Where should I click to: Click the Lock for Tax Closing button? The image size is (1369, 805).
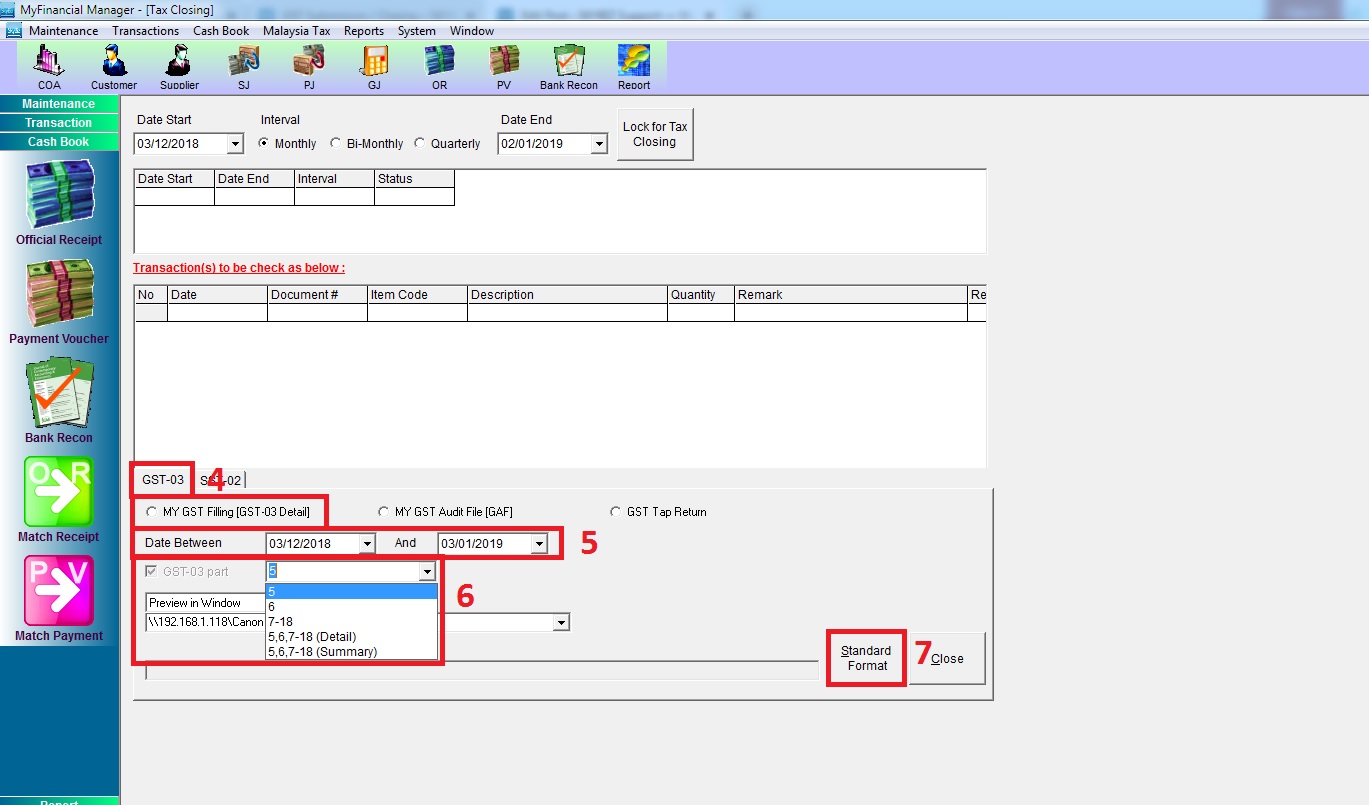655,134
